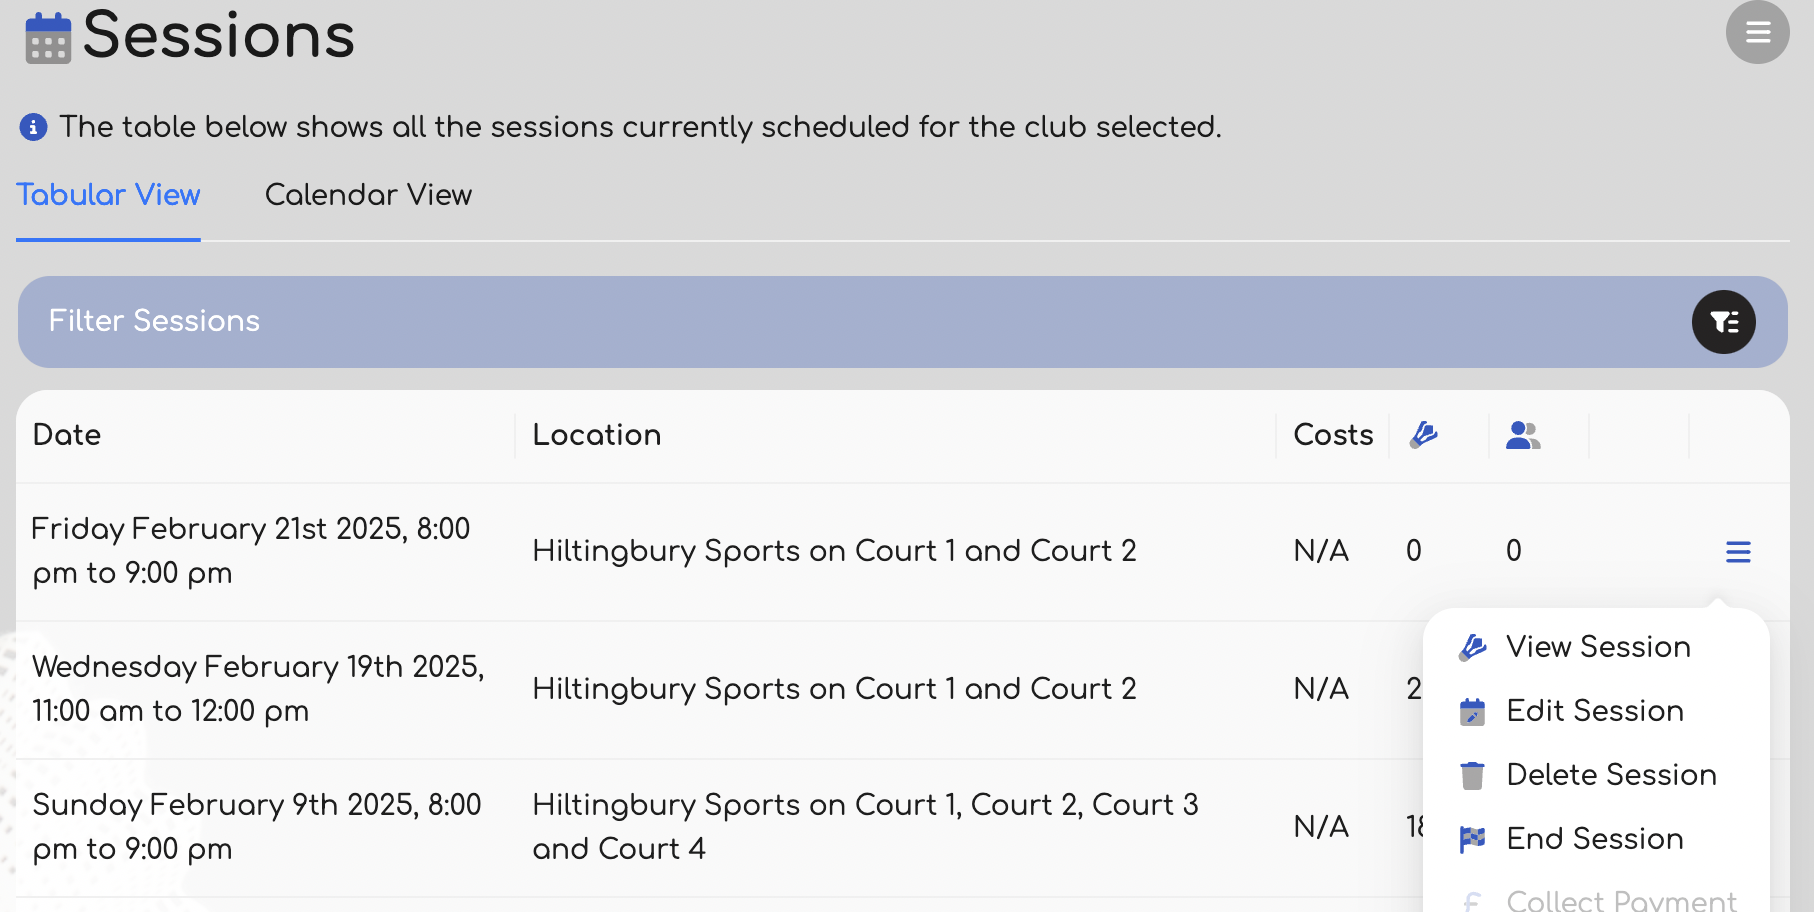The image size is (1814, 912).
Task: Select Delete Session in the menu
Action: [x=1610, y=775]
